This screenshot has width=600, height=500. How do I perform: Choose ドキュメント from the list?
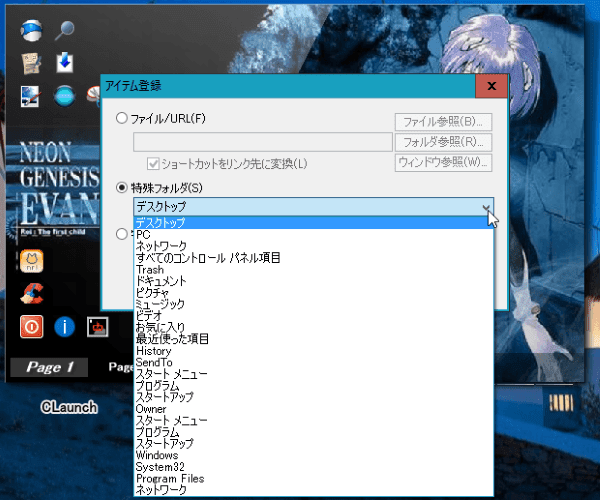tap(313, 281)
